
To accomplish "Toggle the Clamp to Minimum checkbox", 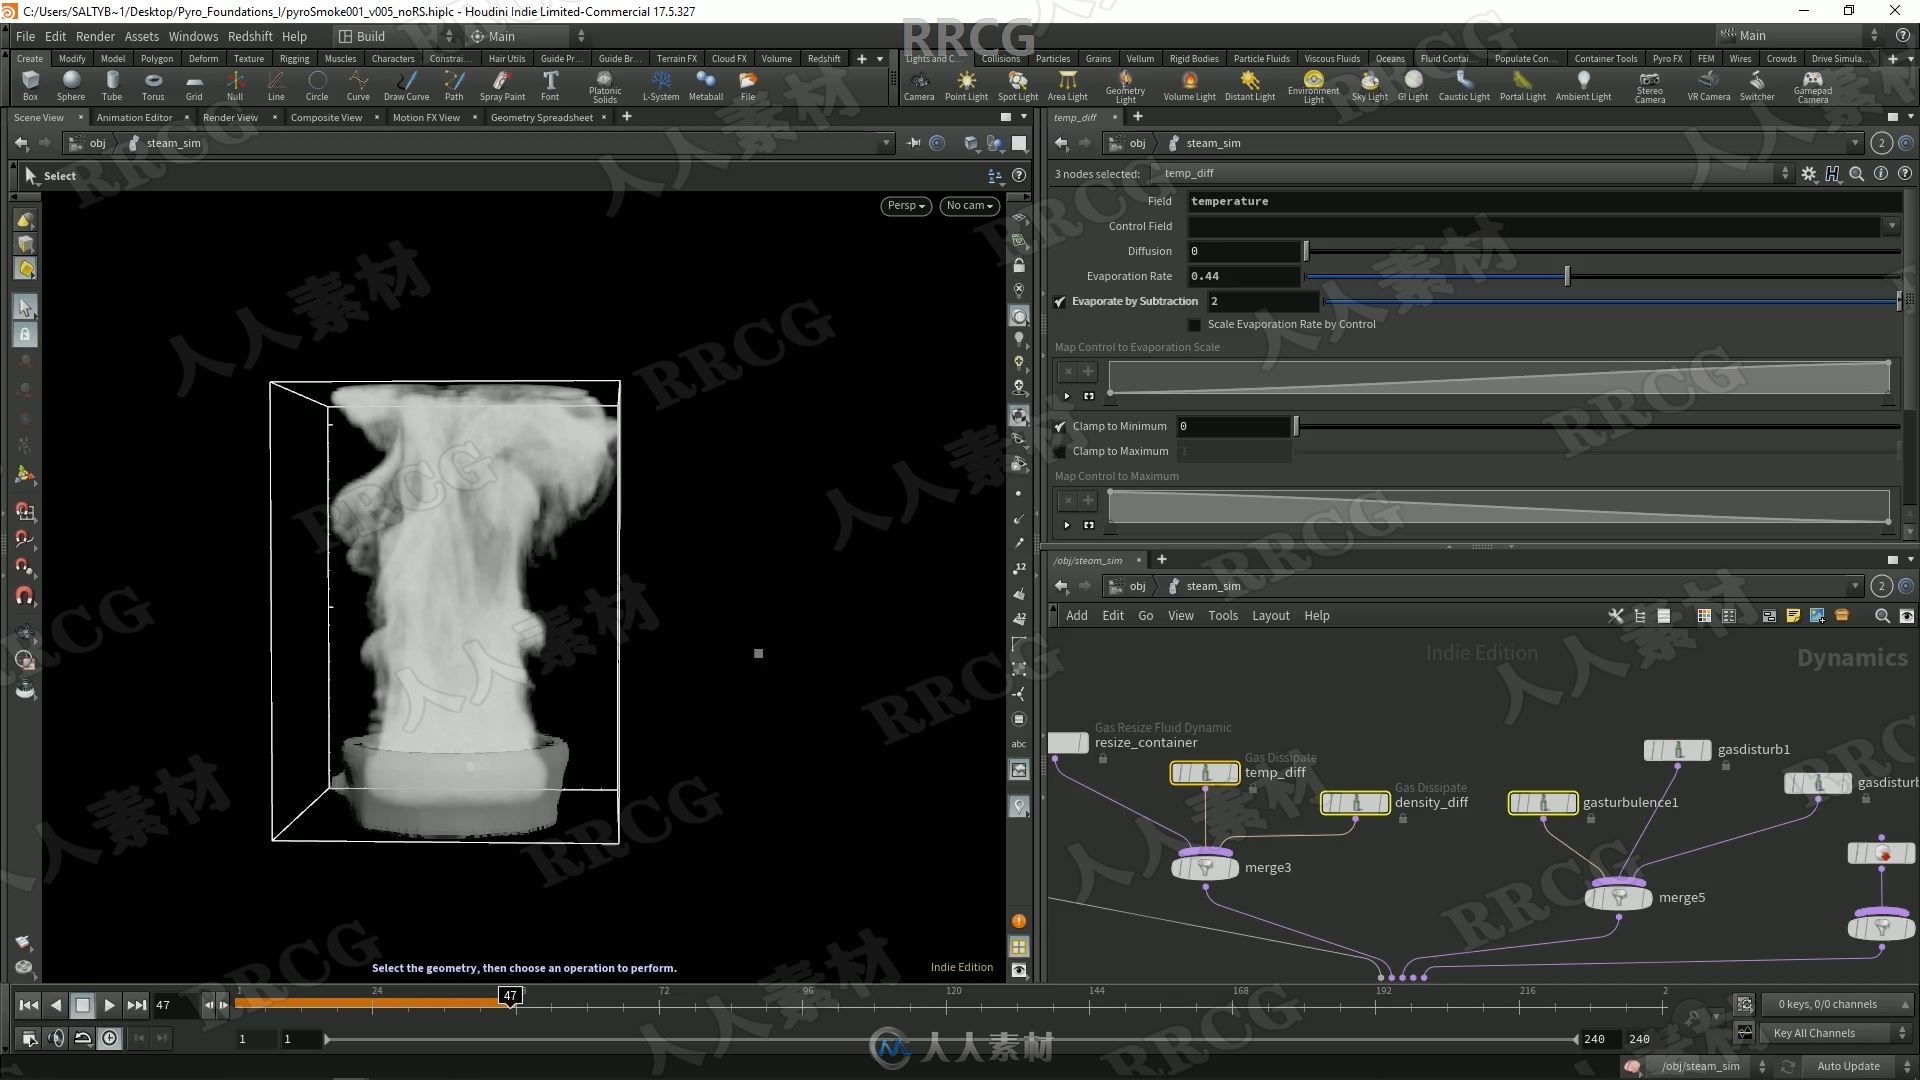I will point(1062,425).
